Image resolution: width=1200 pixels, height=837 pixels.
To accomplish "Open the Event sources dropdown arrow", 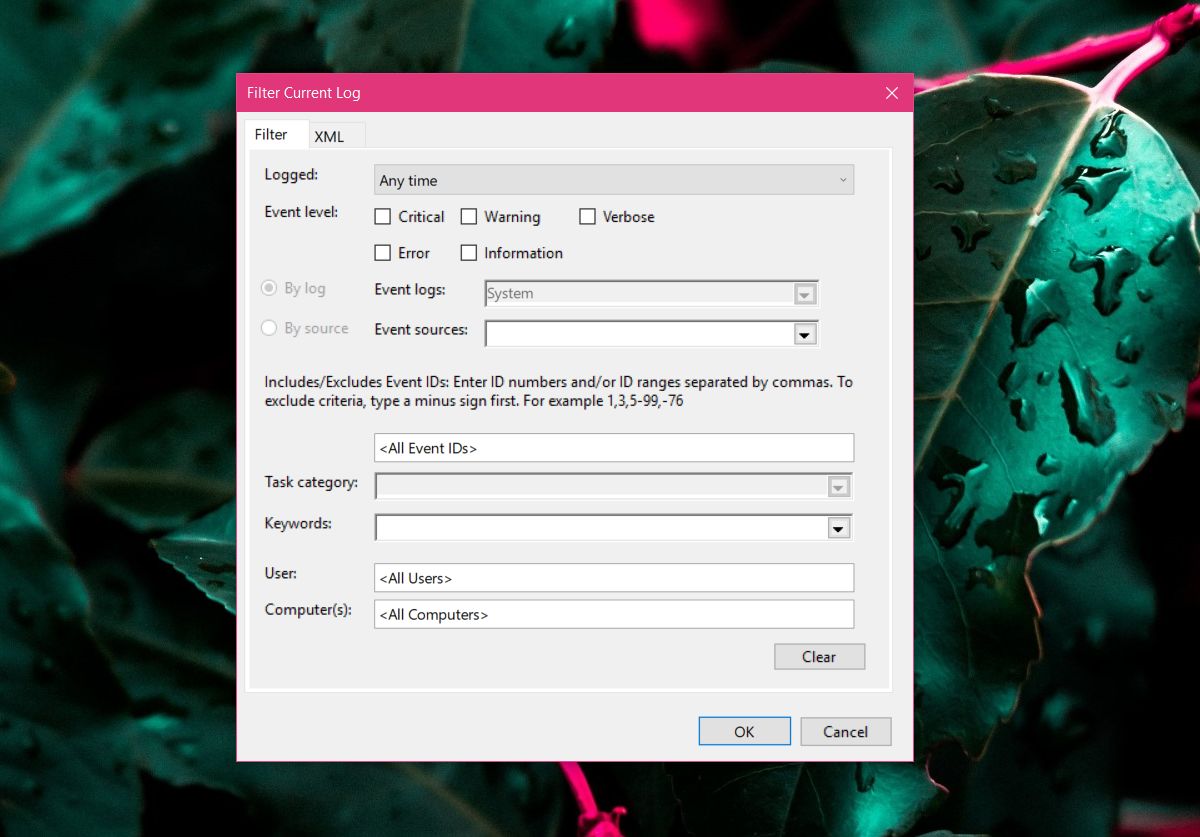I will pos(805,334).
